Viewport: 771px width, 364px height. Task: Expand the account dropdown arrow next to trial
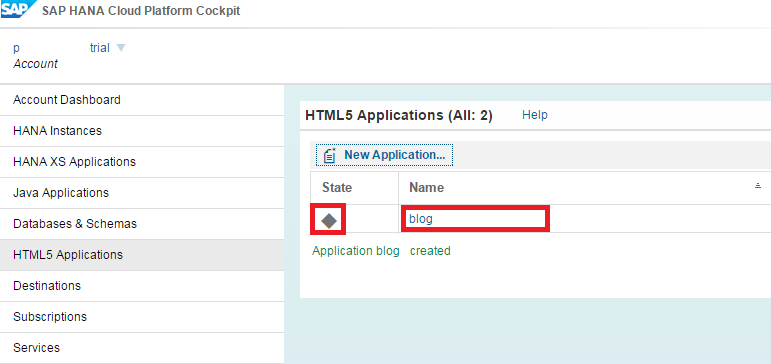pyautogui.click(x=121, y=48)
